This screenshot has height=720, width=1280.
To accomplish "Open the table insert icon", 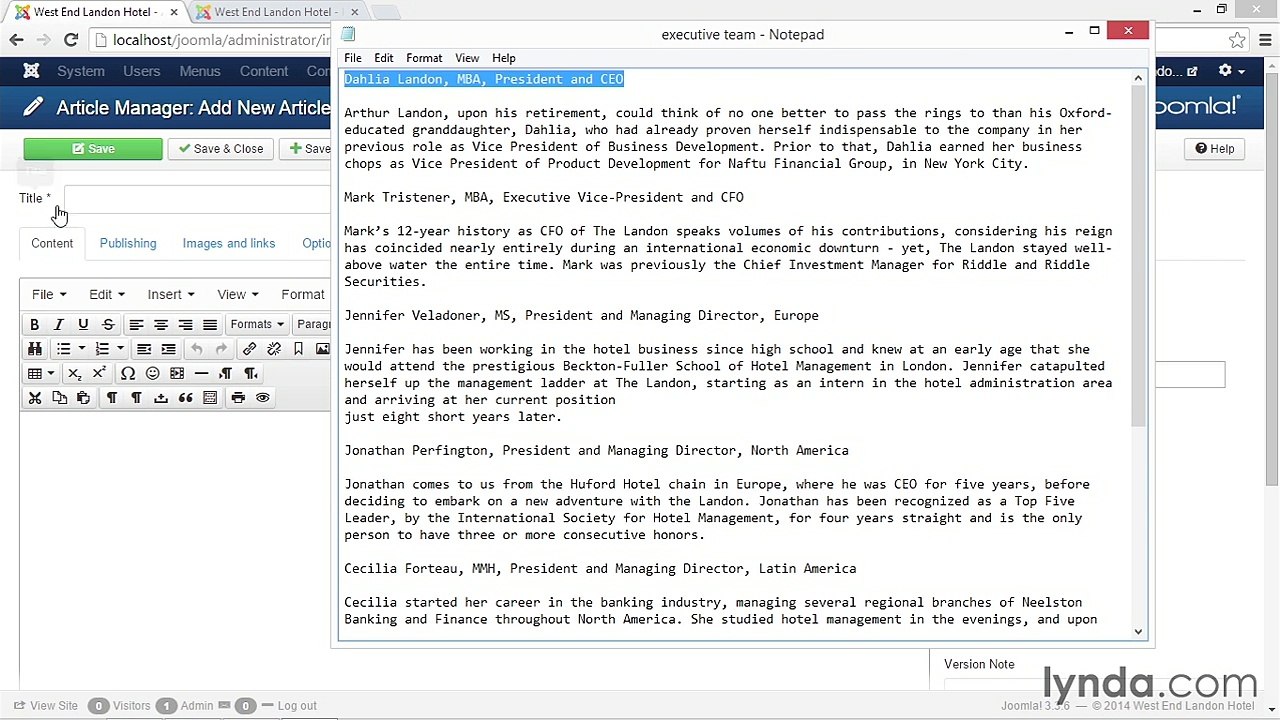I will pos(35,373).
